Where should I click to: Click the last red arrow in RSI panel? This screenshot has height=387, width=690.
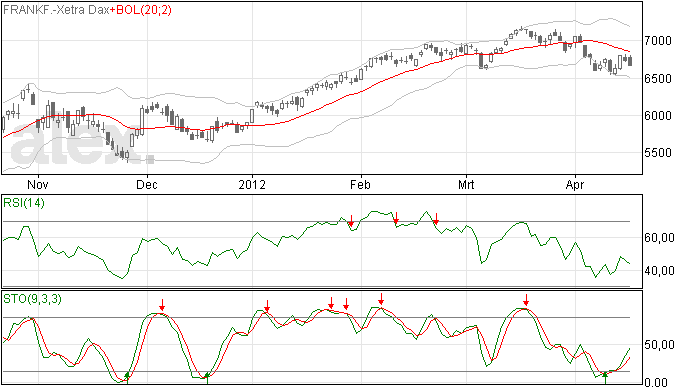click(x=436, y=218)
